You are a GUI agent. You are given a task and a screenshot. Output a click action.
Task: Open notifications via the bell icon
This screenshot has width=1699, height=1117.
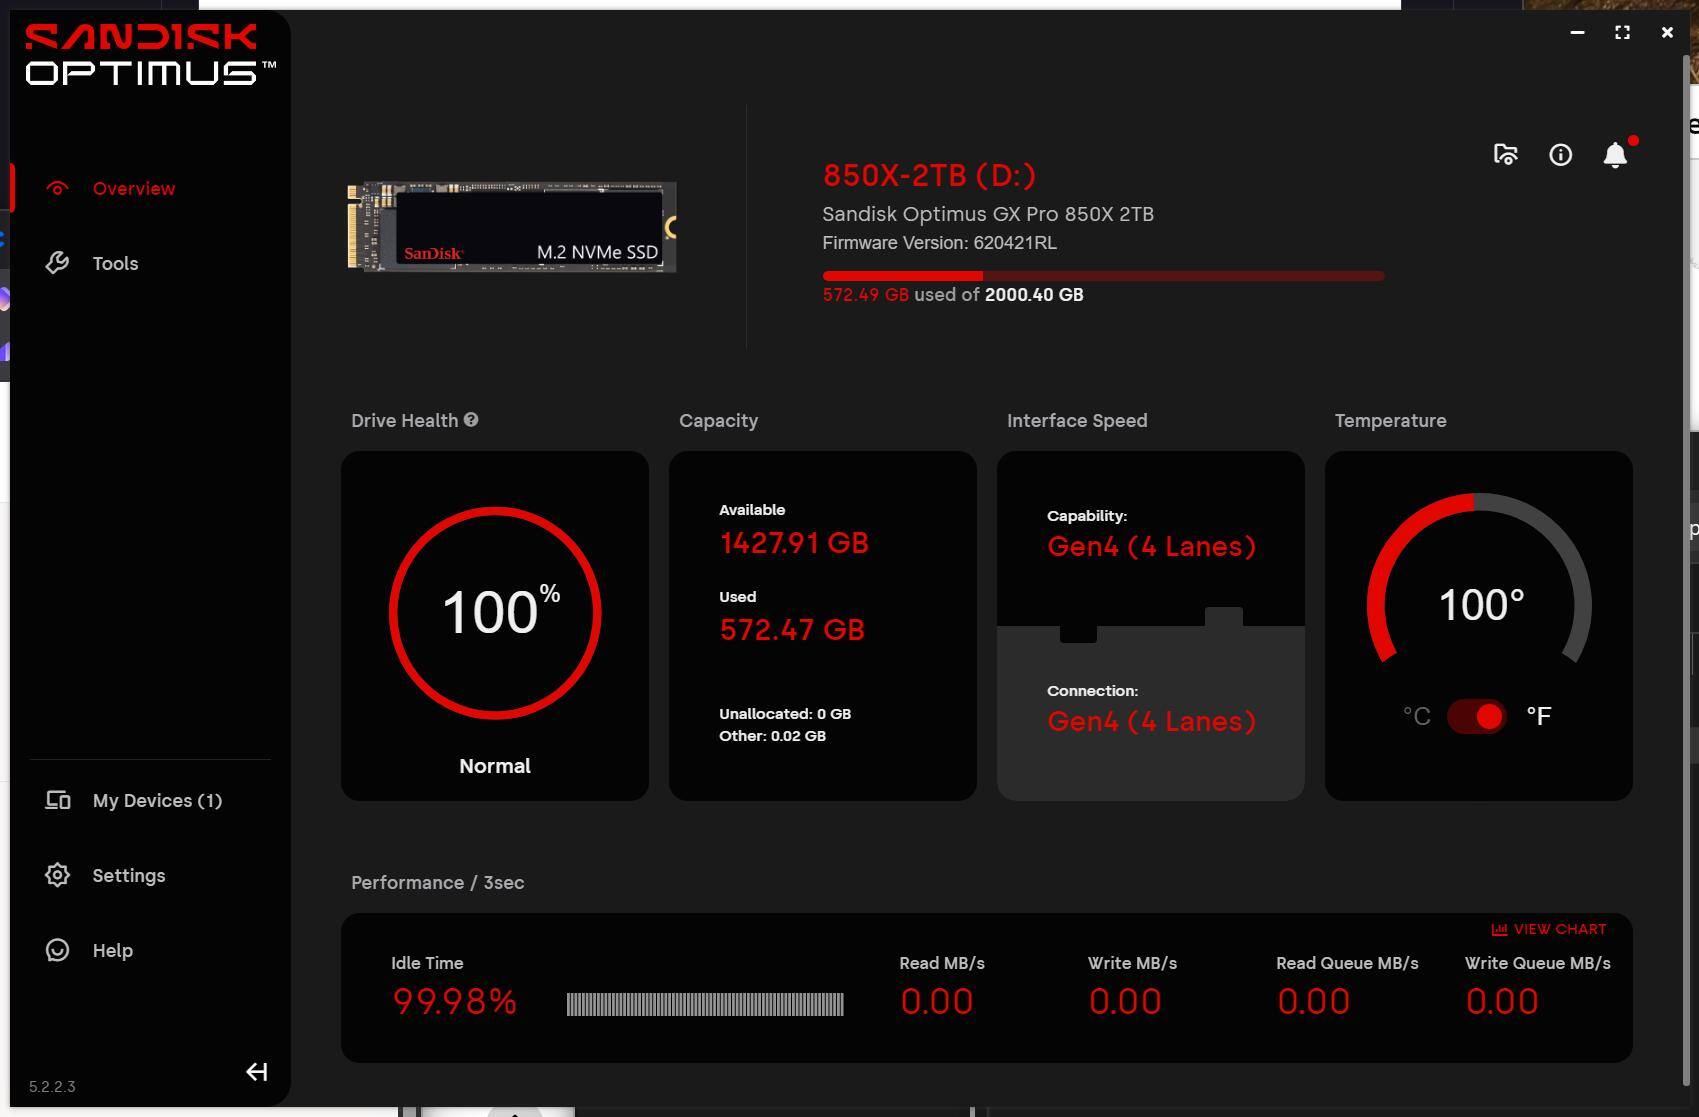click(1615, 154)
